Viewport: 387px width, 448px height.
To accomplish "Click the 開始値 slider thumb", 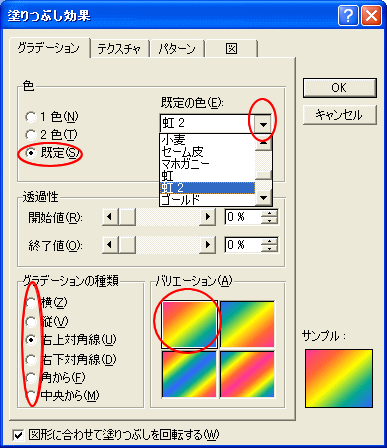I will click(x=127, y=217).
